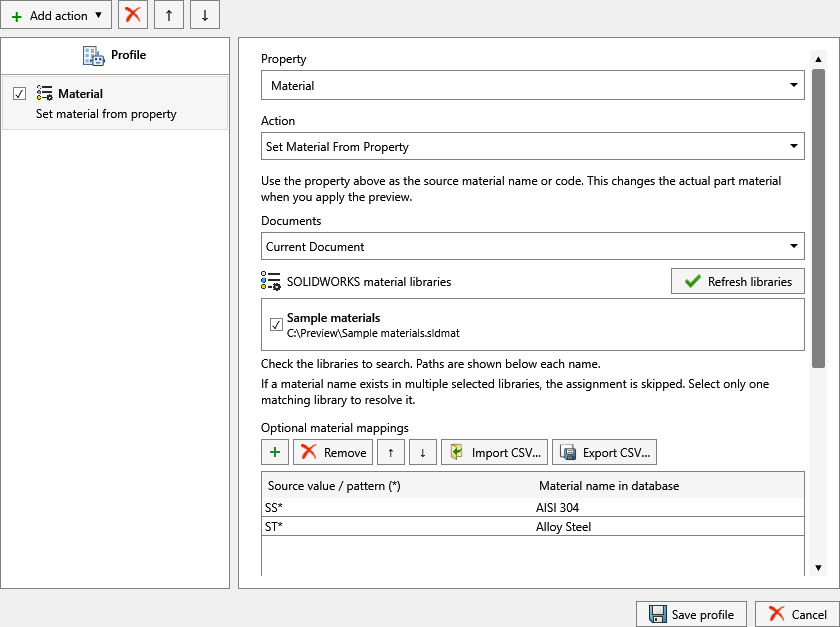This screenshot has width=840, height=627.
Task: Click the SOLIDWORKS material libraries icon
Action: pyautogui.click(x=271, y=281)
